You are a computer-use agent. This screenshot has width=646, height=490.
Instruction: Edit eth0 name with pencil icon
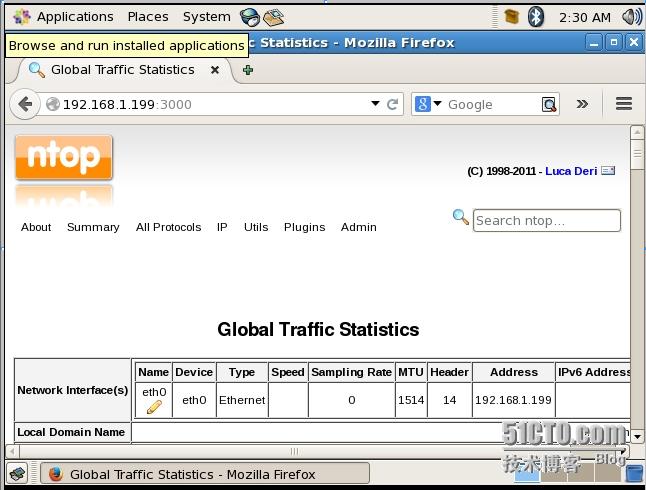point(154,408)
